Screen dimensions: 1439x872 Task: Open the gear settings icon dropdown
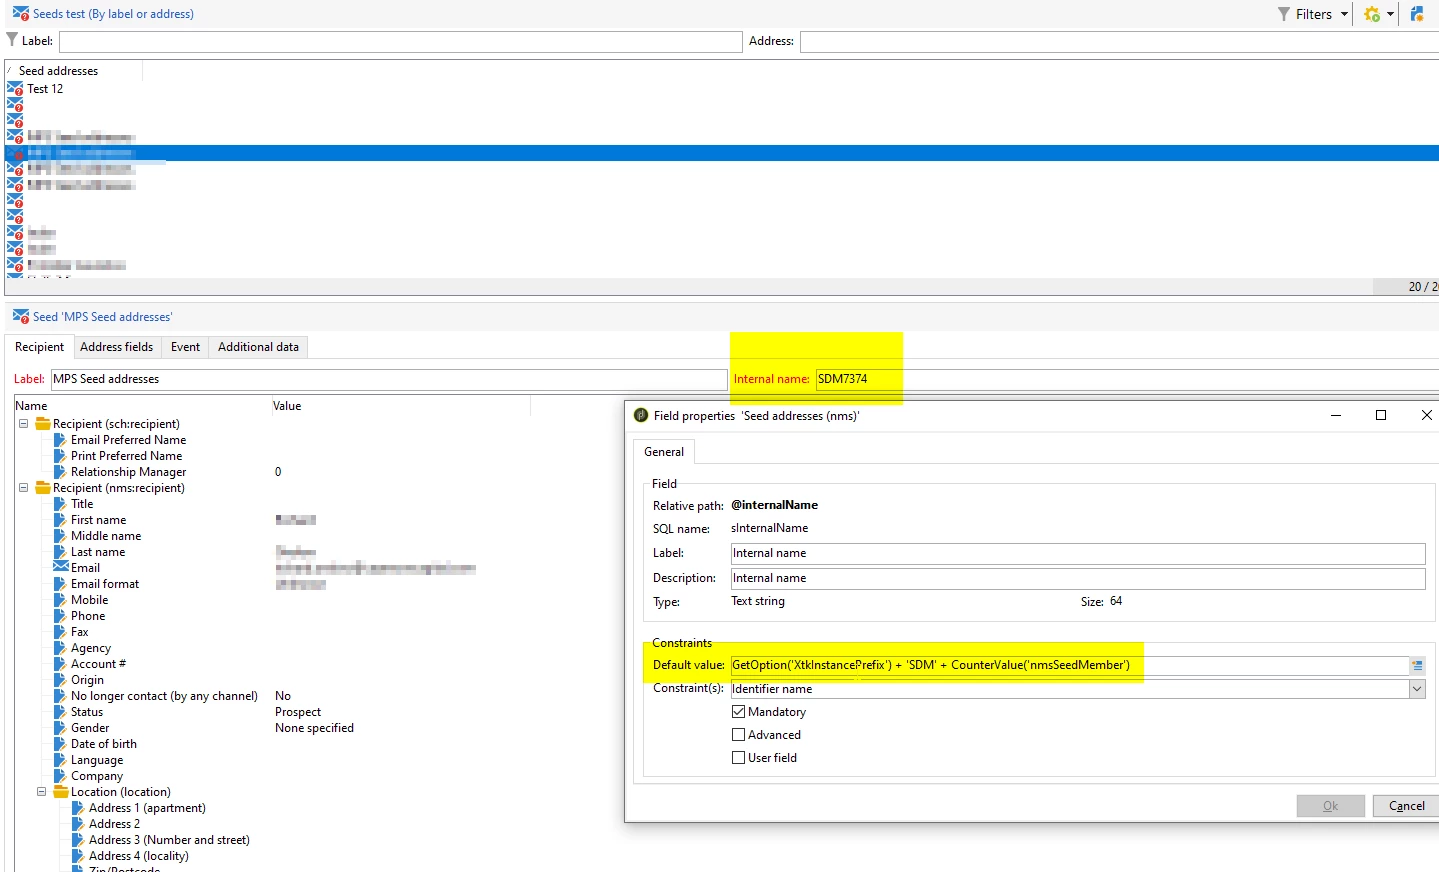point(1379,14)
